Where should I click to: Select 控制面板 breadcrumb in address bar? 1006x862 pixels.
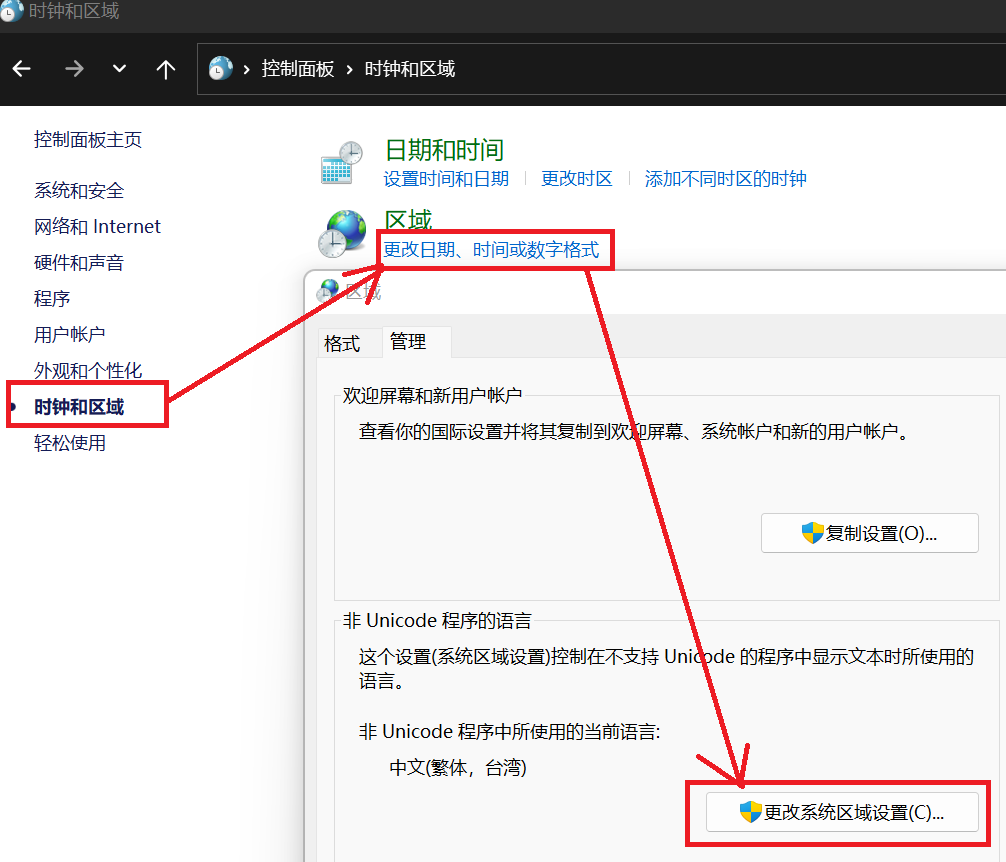click(x=298, y=69)
